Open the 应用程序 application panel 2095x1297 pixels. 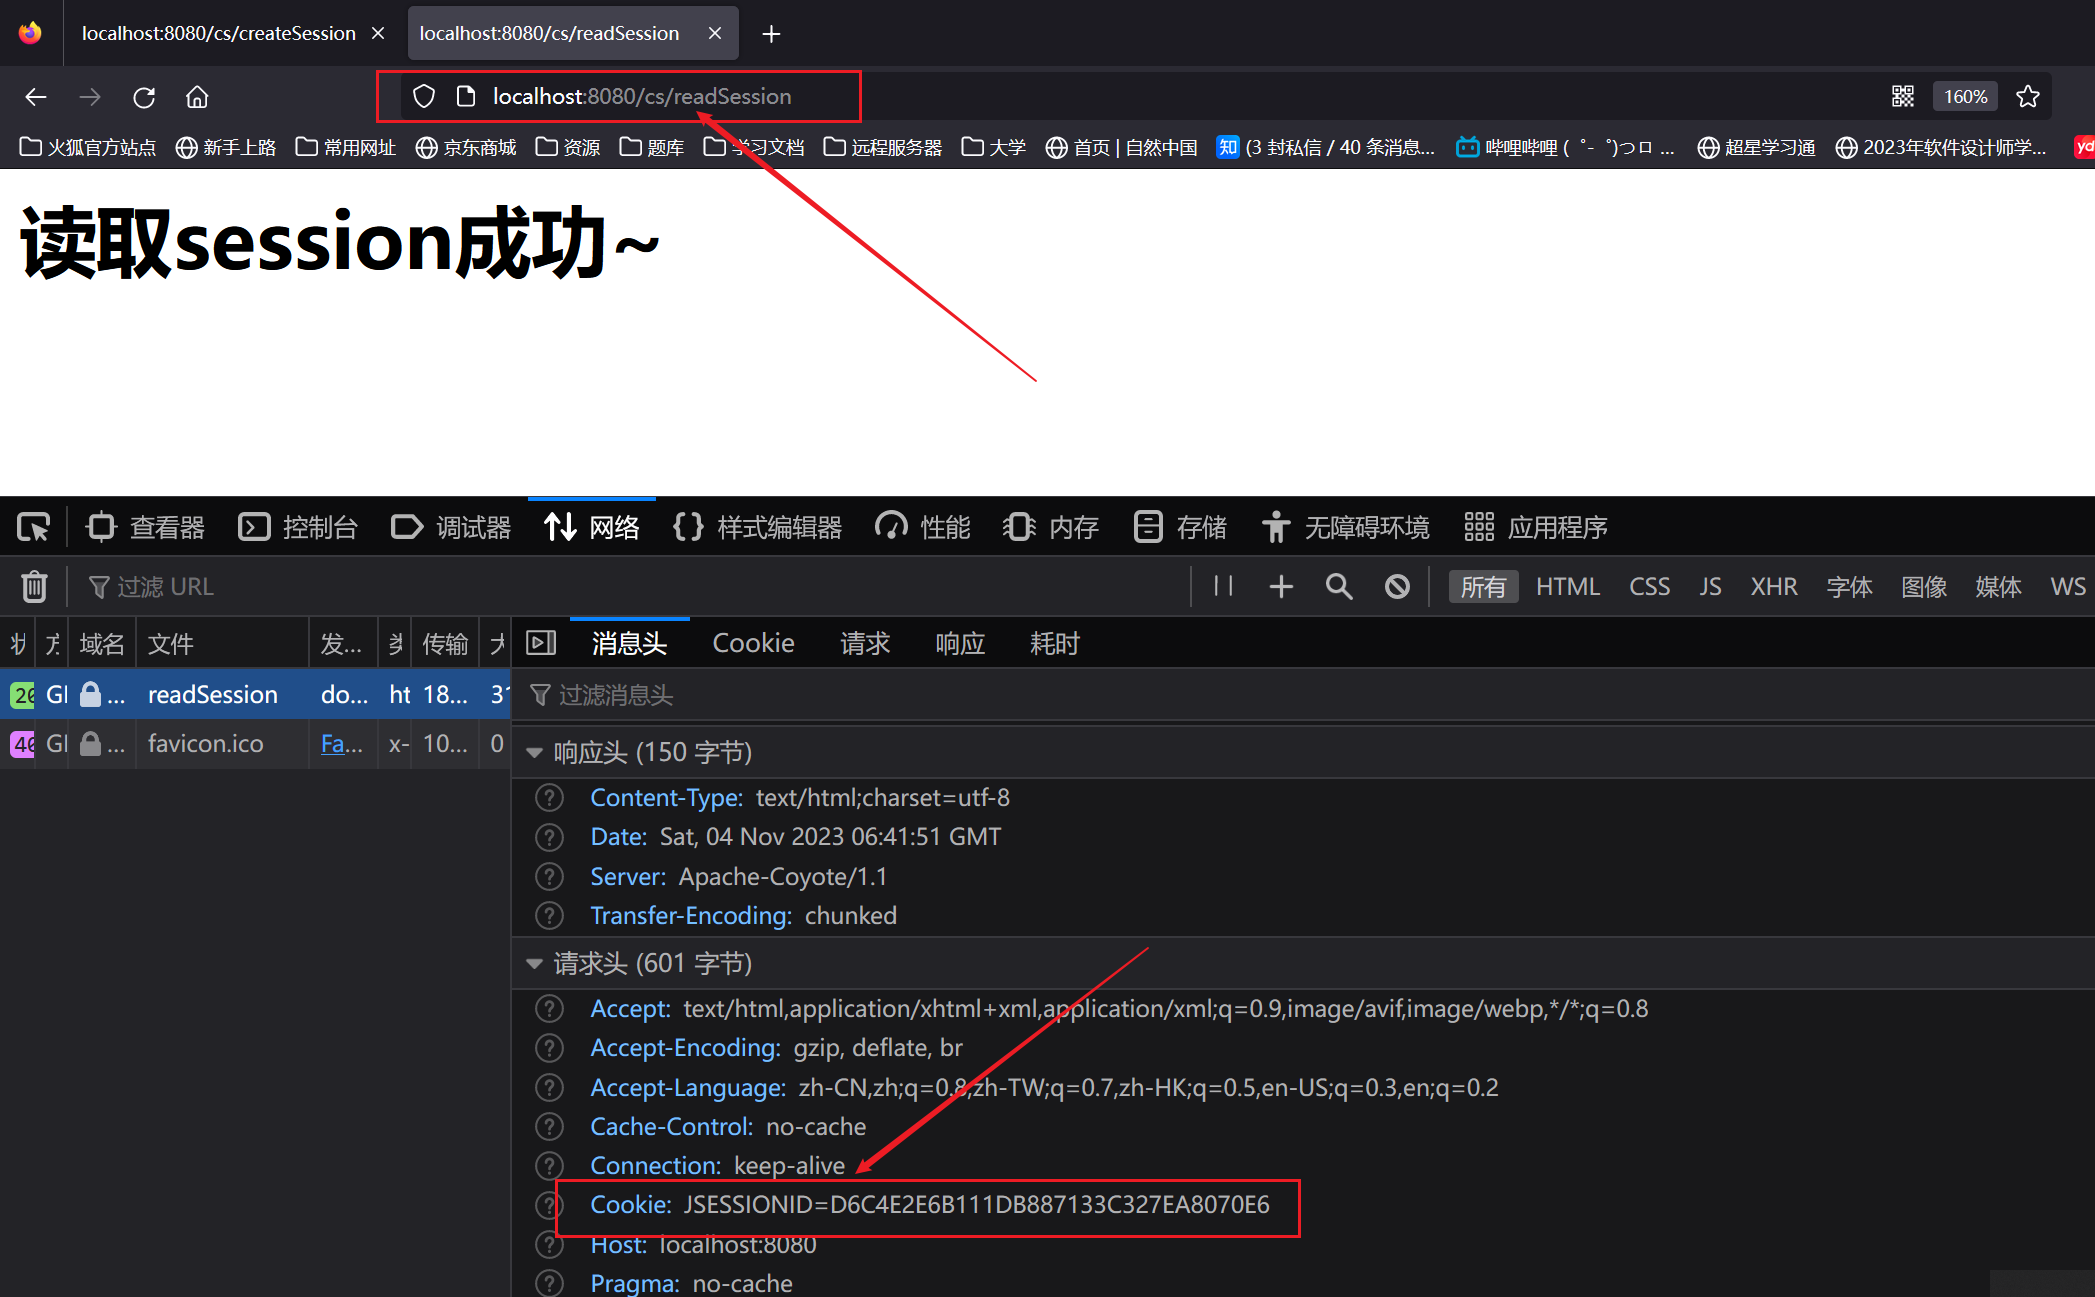(x=1535, y=527)
